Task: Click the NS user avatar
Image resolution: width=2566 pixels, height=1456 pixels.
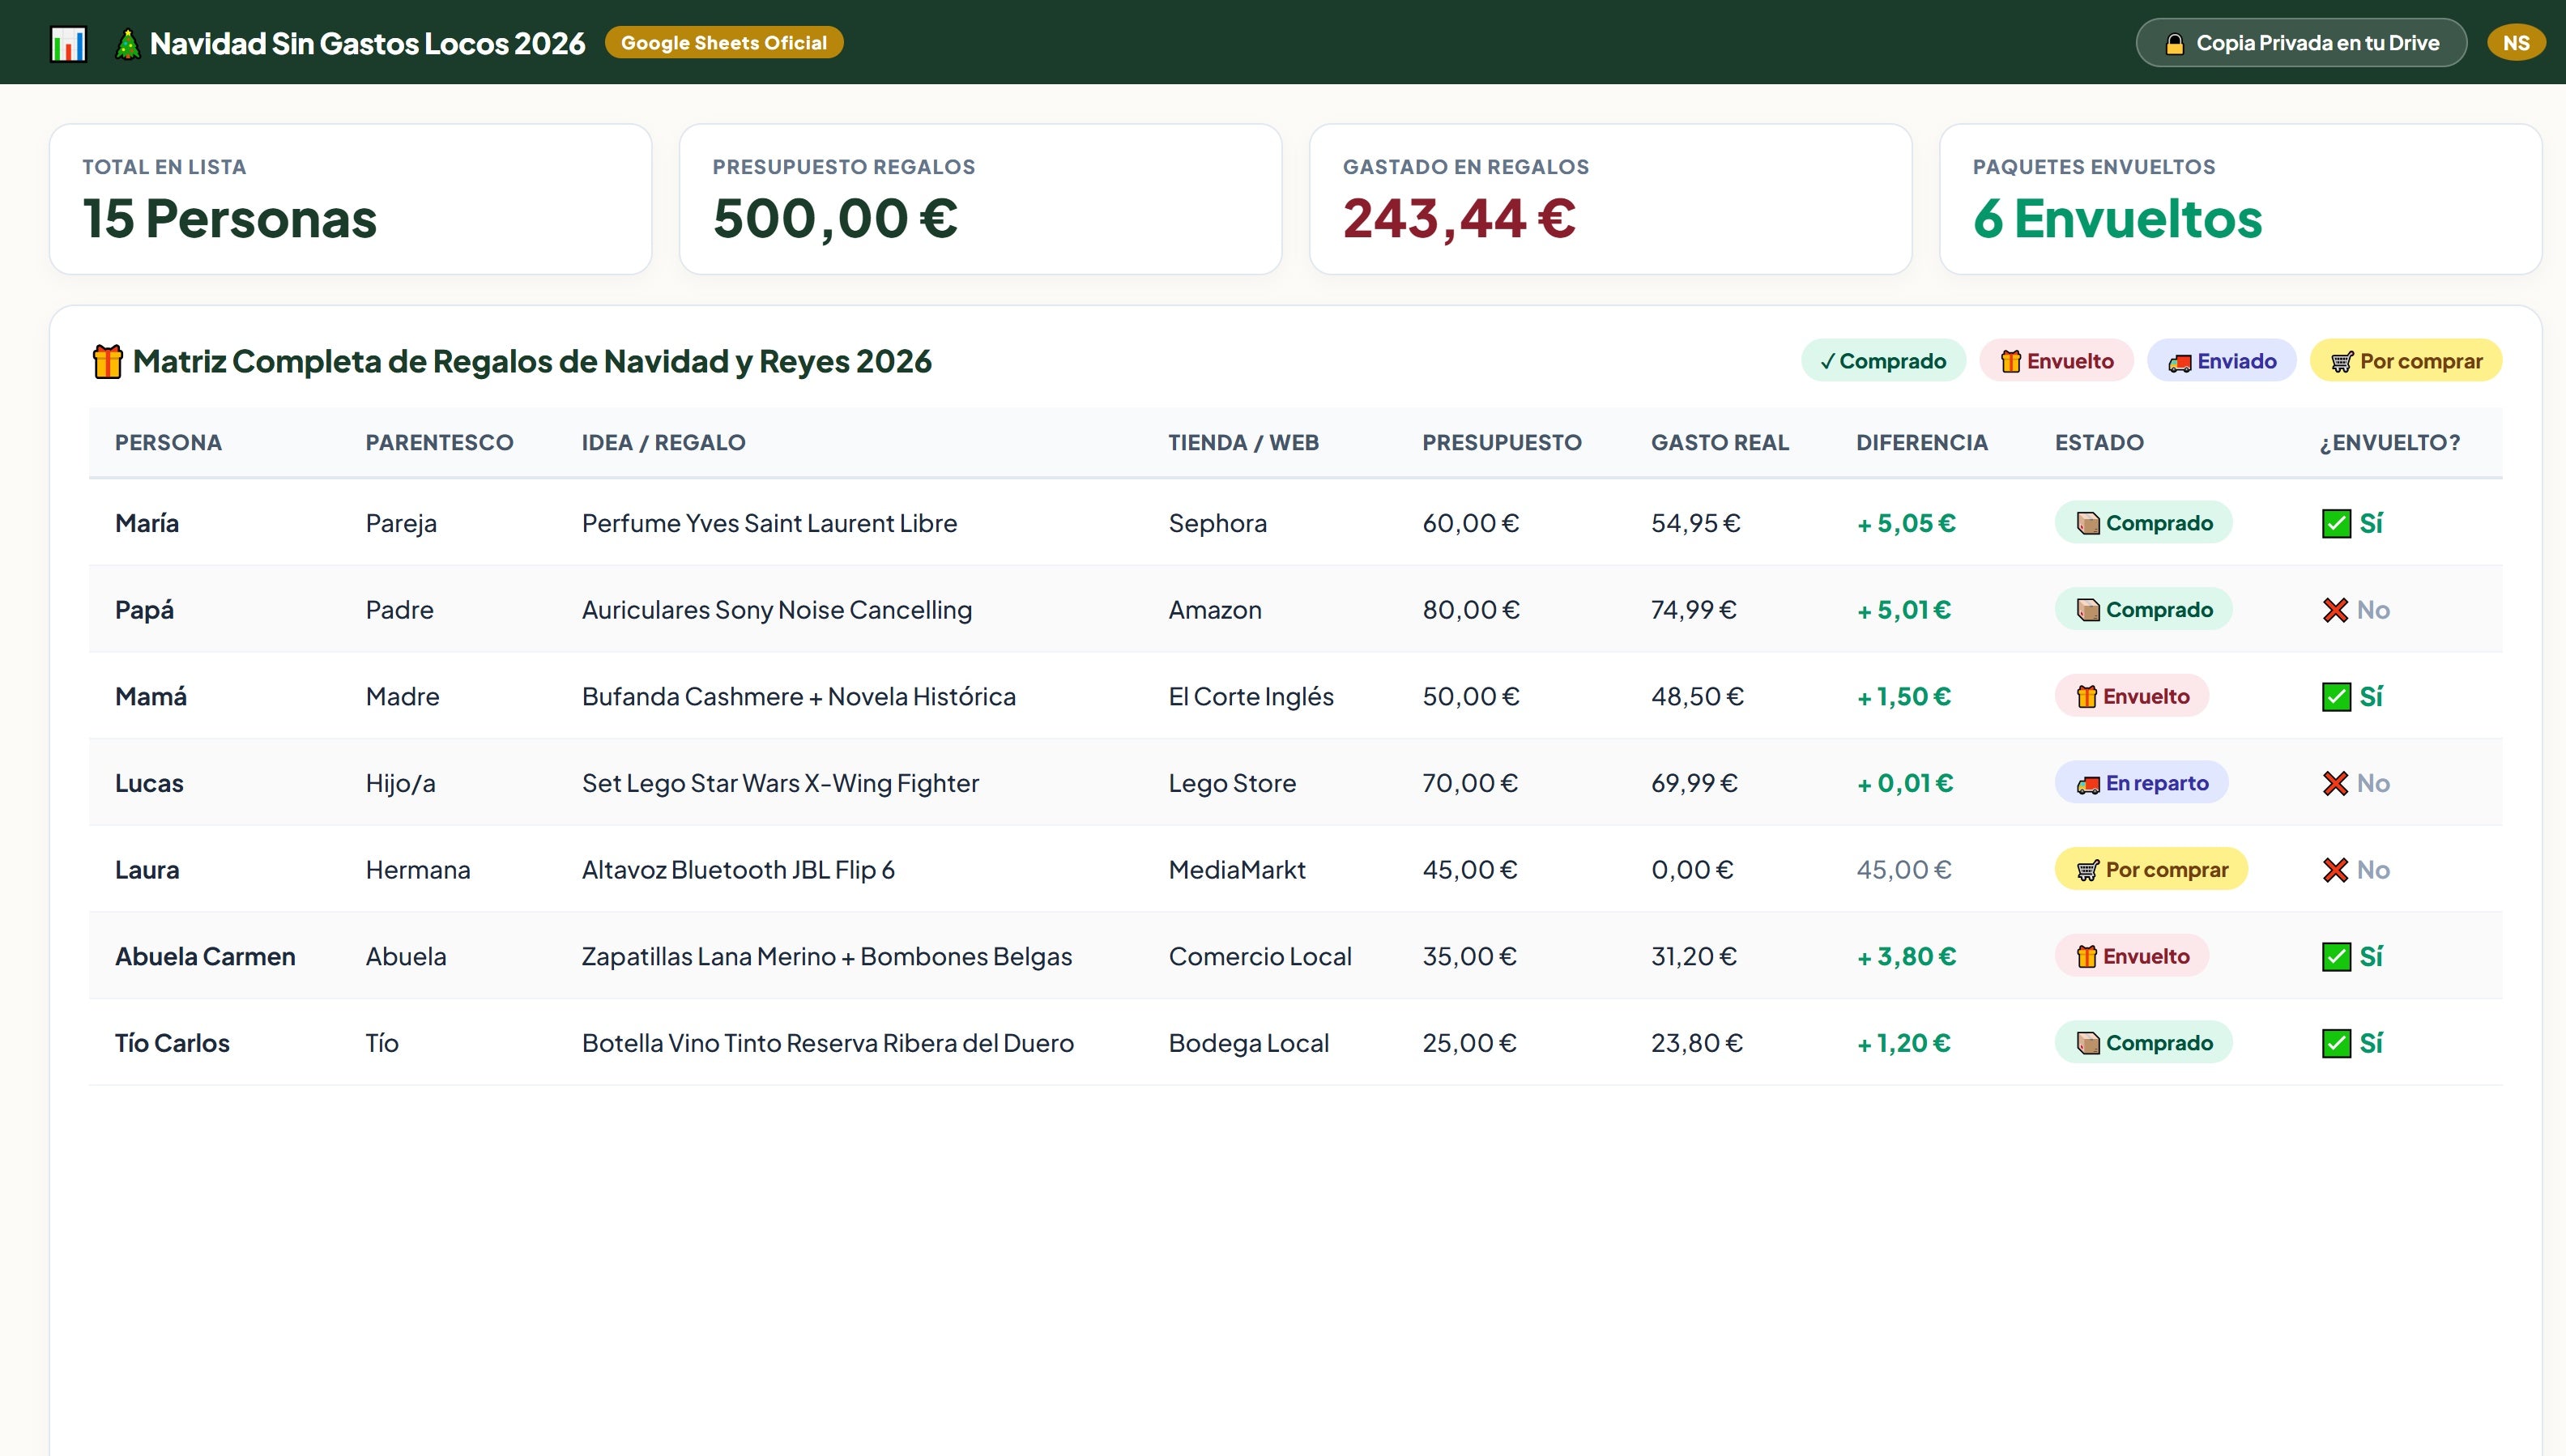Action: click(x=2516, y=43)
